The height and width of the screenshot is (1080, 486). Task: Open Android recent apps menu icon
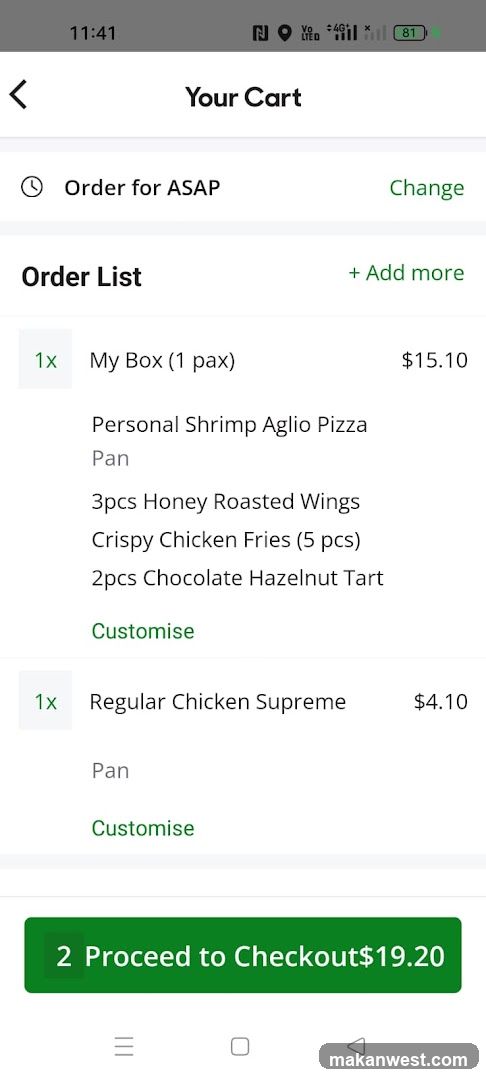click(x=124, y=1046)
